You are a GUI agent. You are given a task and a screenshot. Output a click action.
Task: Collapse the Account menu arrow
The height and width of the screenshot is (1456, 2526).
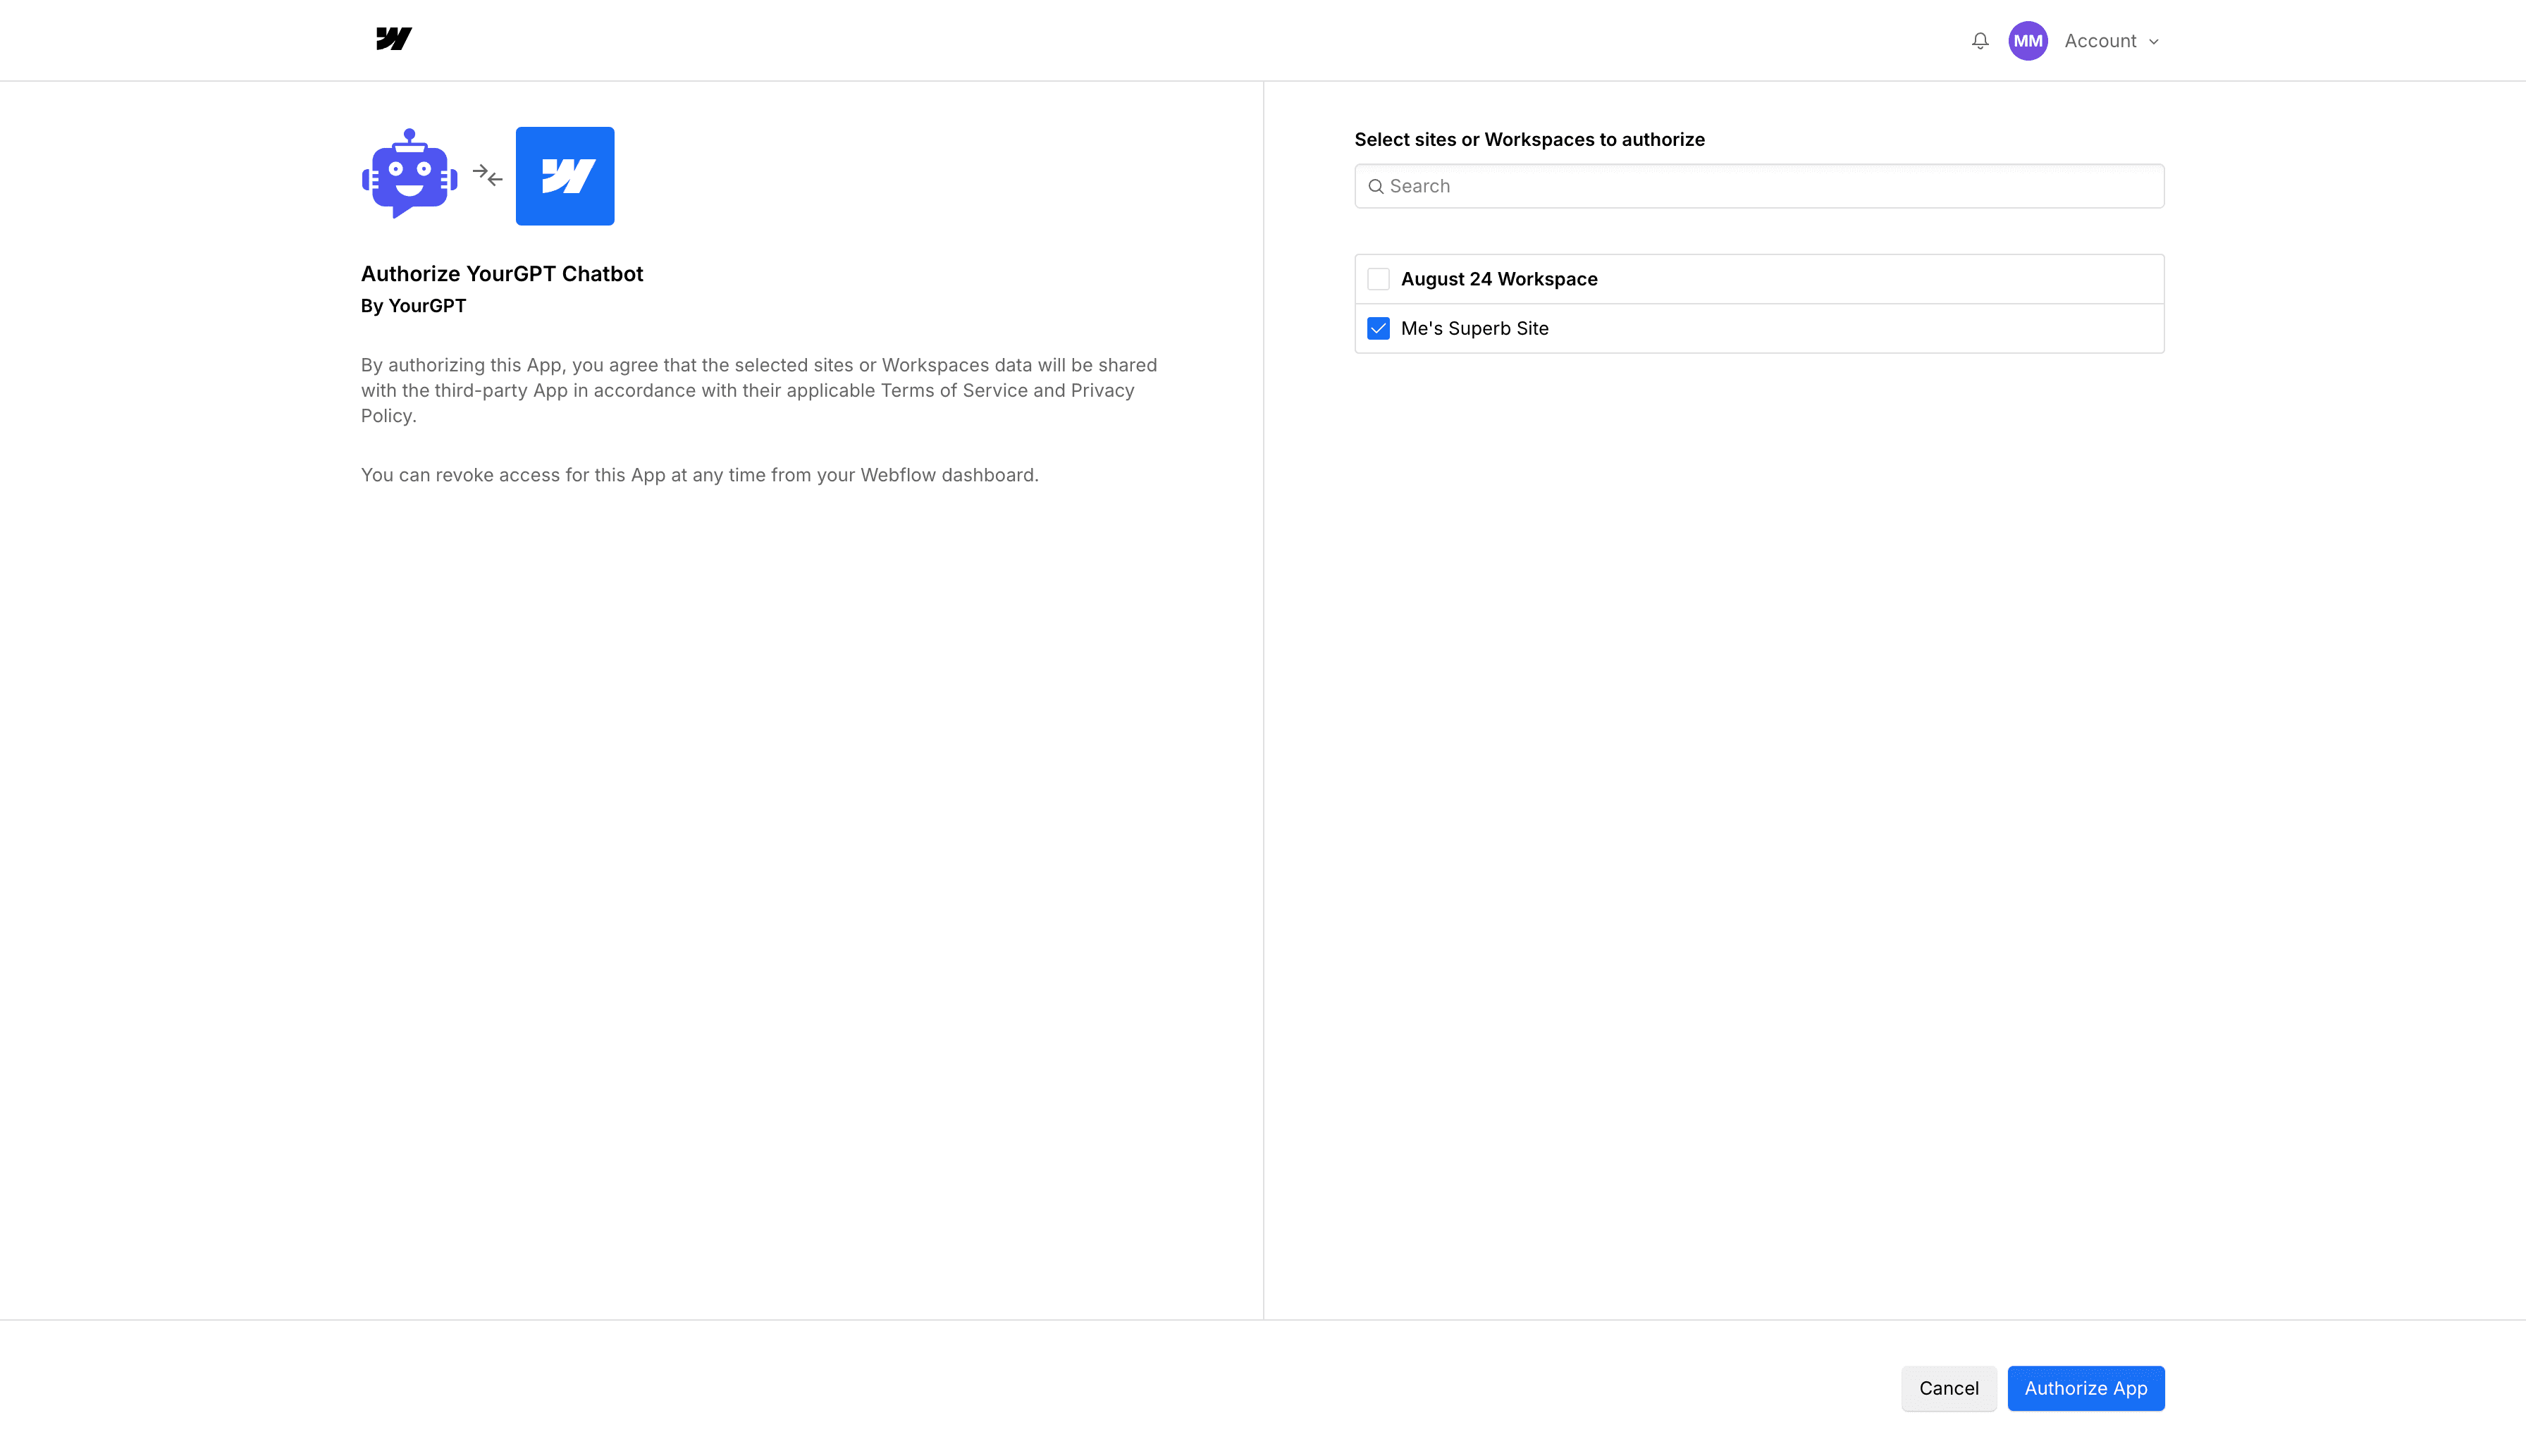click(2153, 41)
